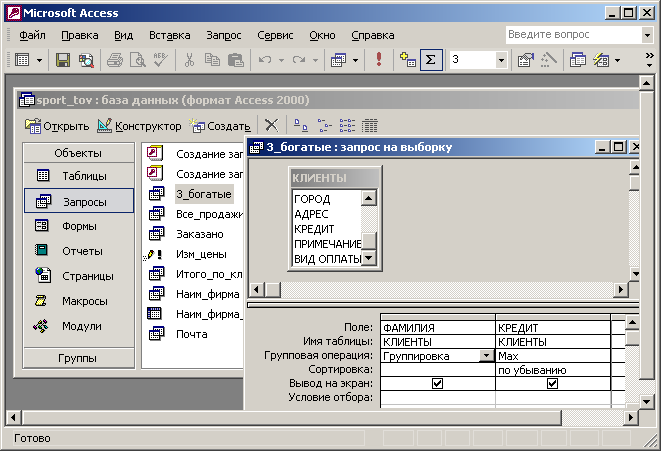Click the Redo arrow icon
Image resolution: width=661 pixels, height=451 pixels.
pos(299,60)
